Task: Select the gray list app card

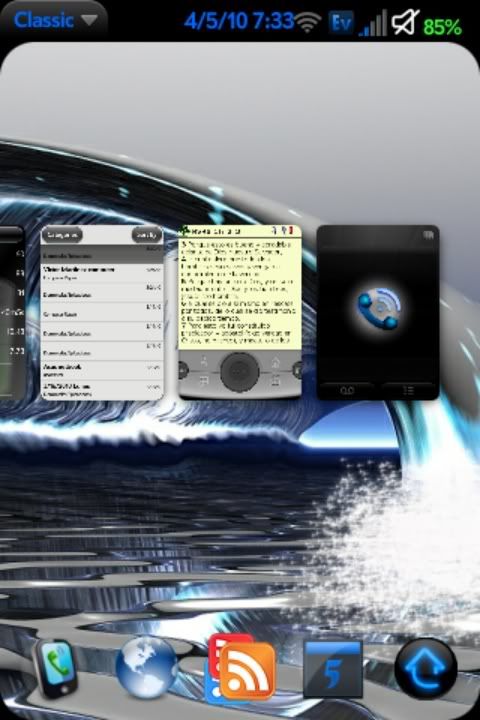Action: coord(102,312)
